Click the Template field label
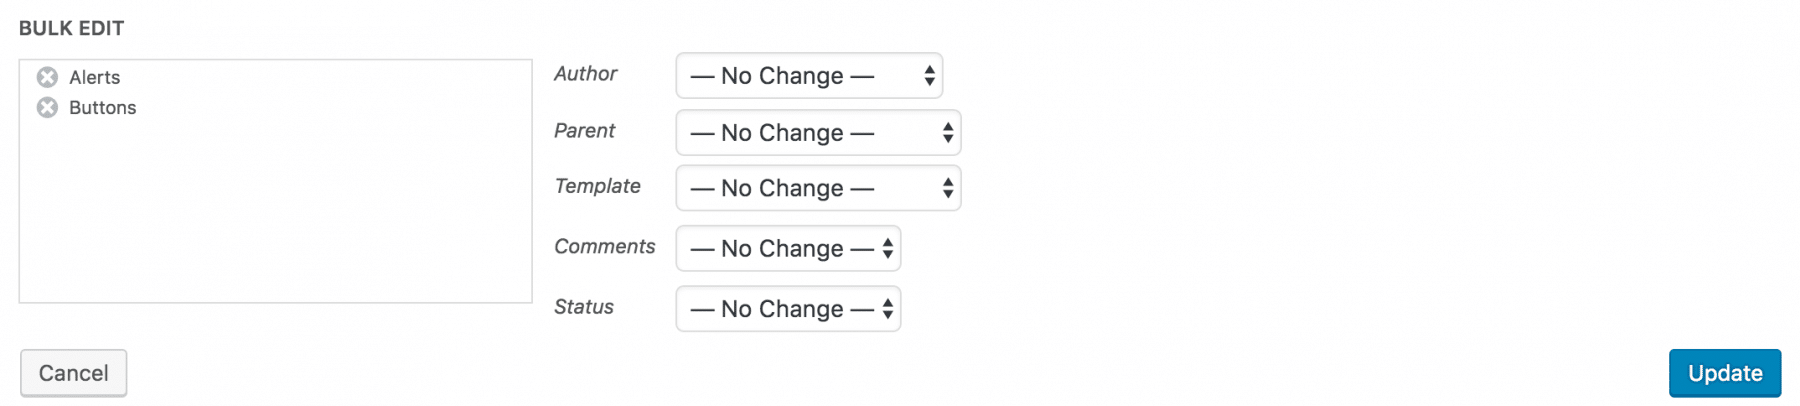 pos(597,186)
